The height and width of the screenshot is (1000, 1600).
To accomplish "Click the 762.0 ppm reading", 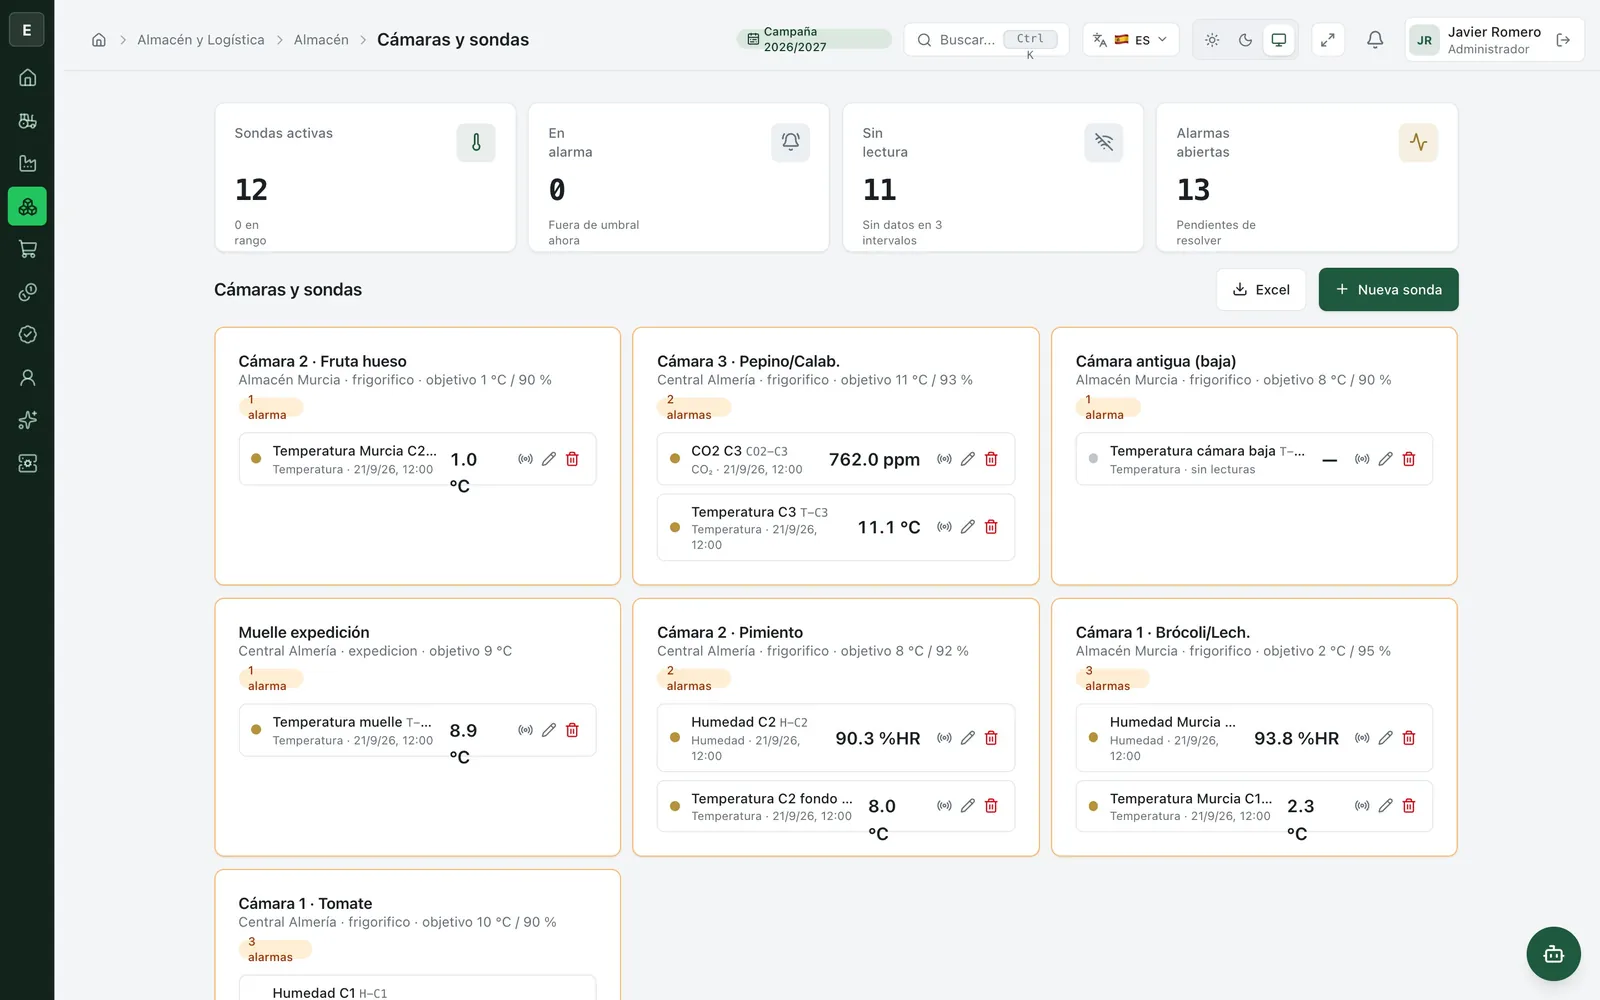I will pyautogui.click(x=874, y=460).
